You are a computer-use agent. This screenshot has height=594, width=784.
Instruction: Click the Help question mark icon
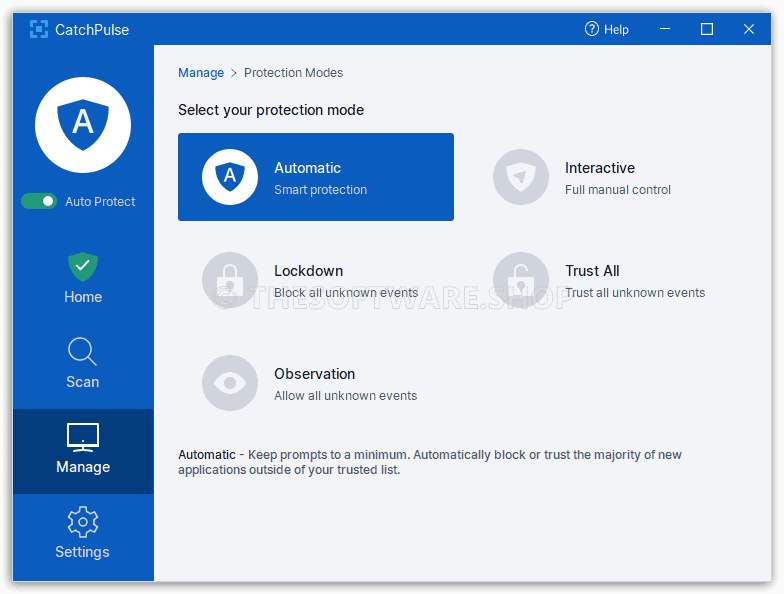pyautogui.click(x=592, y=29)
